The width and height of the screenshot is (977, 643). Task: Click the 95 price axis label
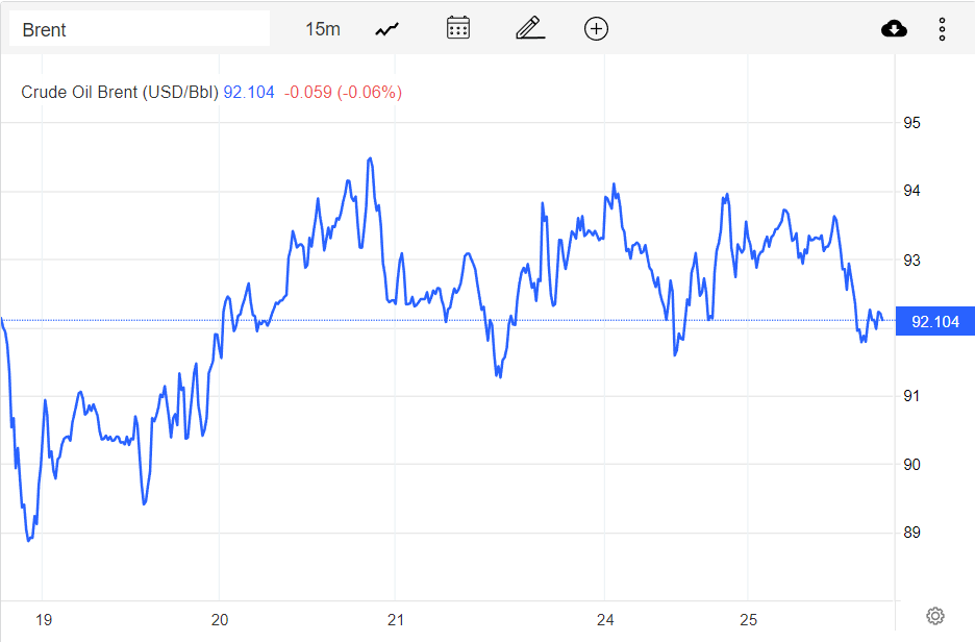coord(912,123)
